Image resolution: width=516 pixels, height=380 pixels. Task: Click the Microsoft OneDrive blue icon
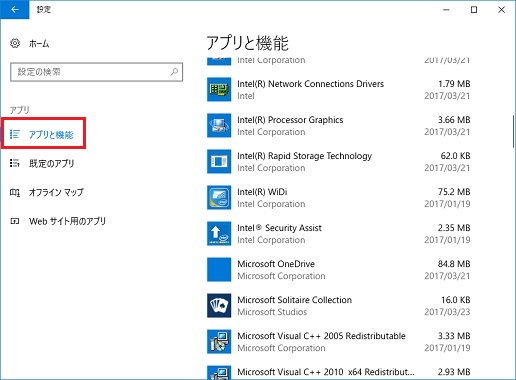point(219,269)
